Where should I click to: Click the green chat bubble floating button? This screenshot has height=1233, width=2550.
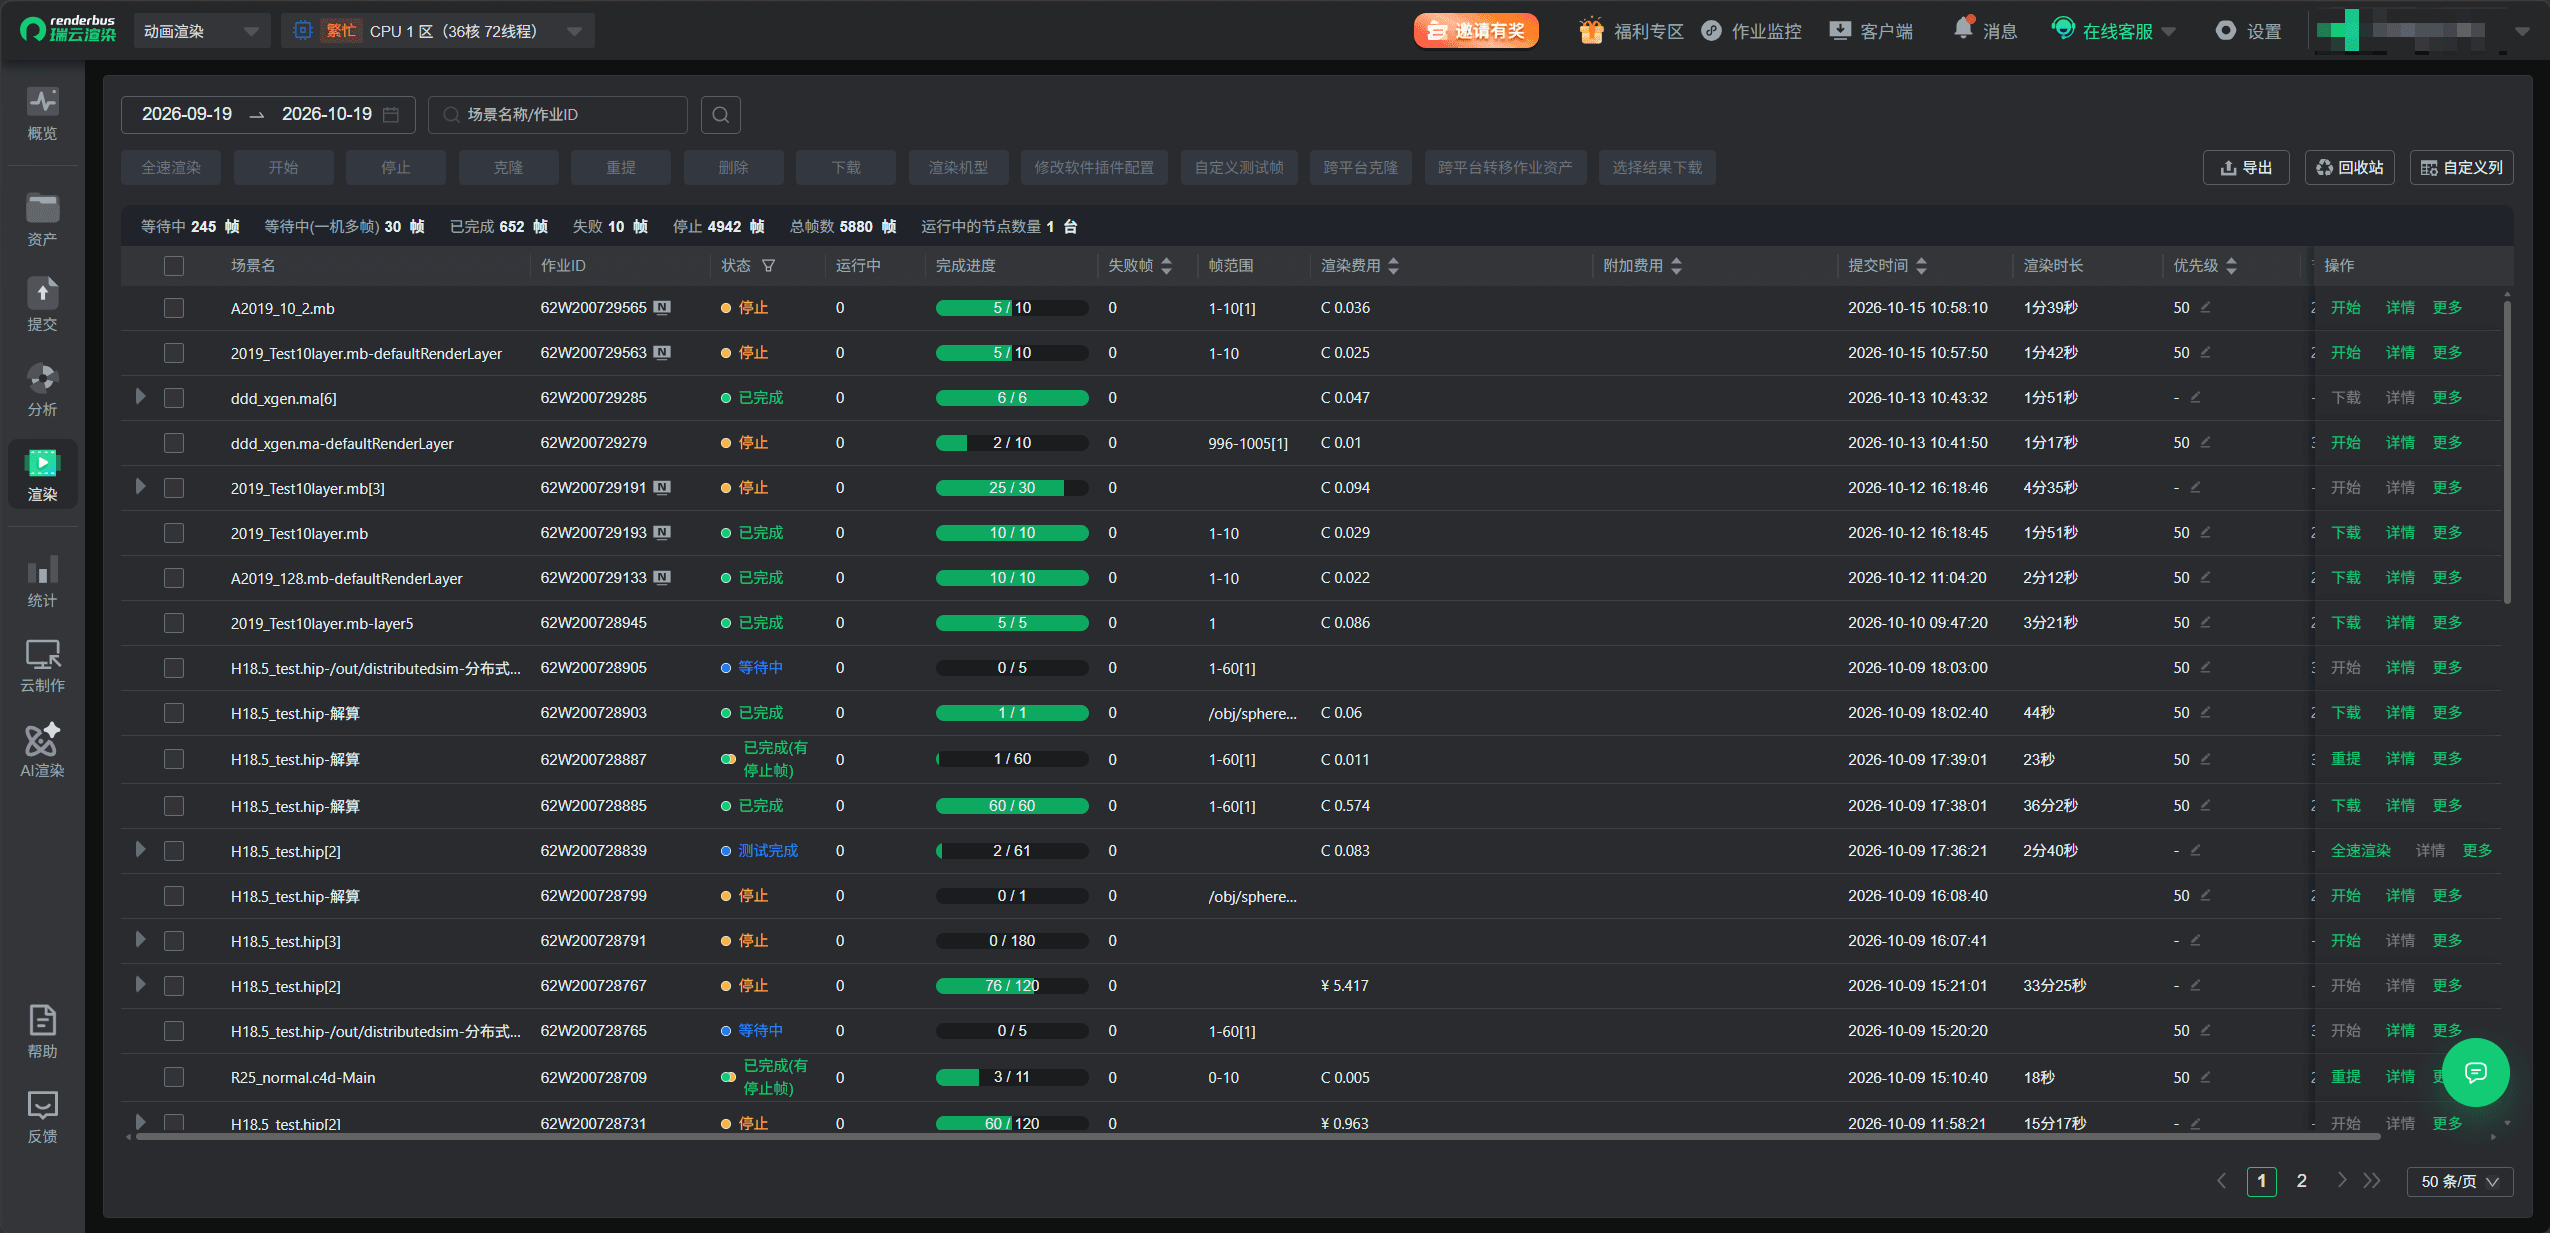click(2475, 1073)
